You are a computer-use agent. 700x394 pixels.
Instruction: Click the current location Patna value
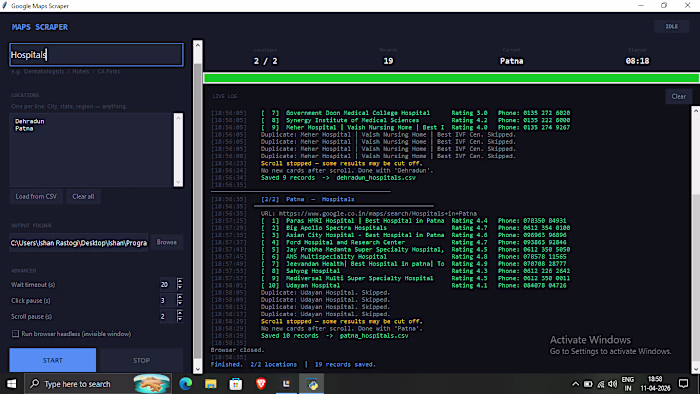point(512,61)
